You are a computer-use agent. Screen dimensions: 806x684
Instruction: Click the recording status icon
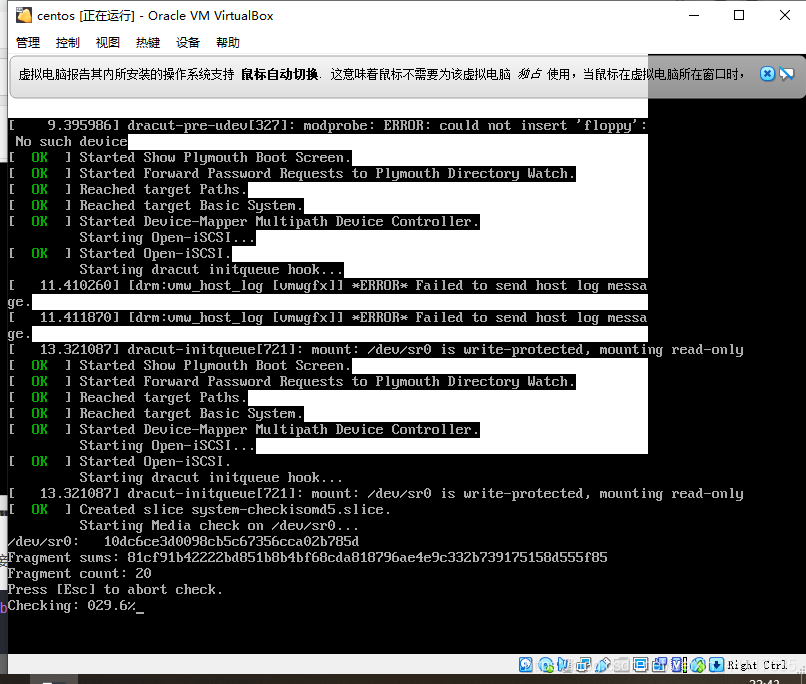click(x=660, y=664)
